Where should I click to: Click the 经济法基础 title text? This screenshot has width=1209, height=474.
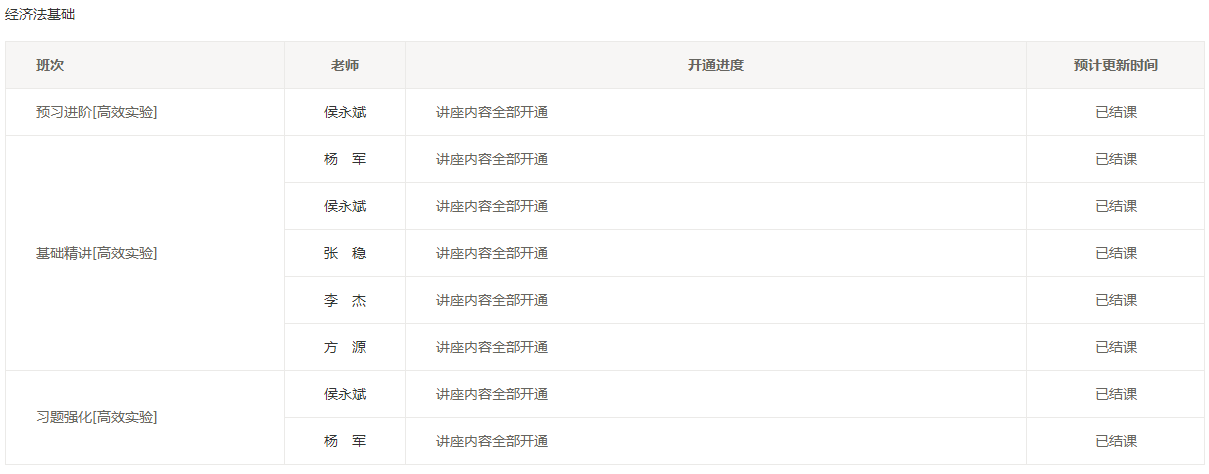[x=40, y=15]
